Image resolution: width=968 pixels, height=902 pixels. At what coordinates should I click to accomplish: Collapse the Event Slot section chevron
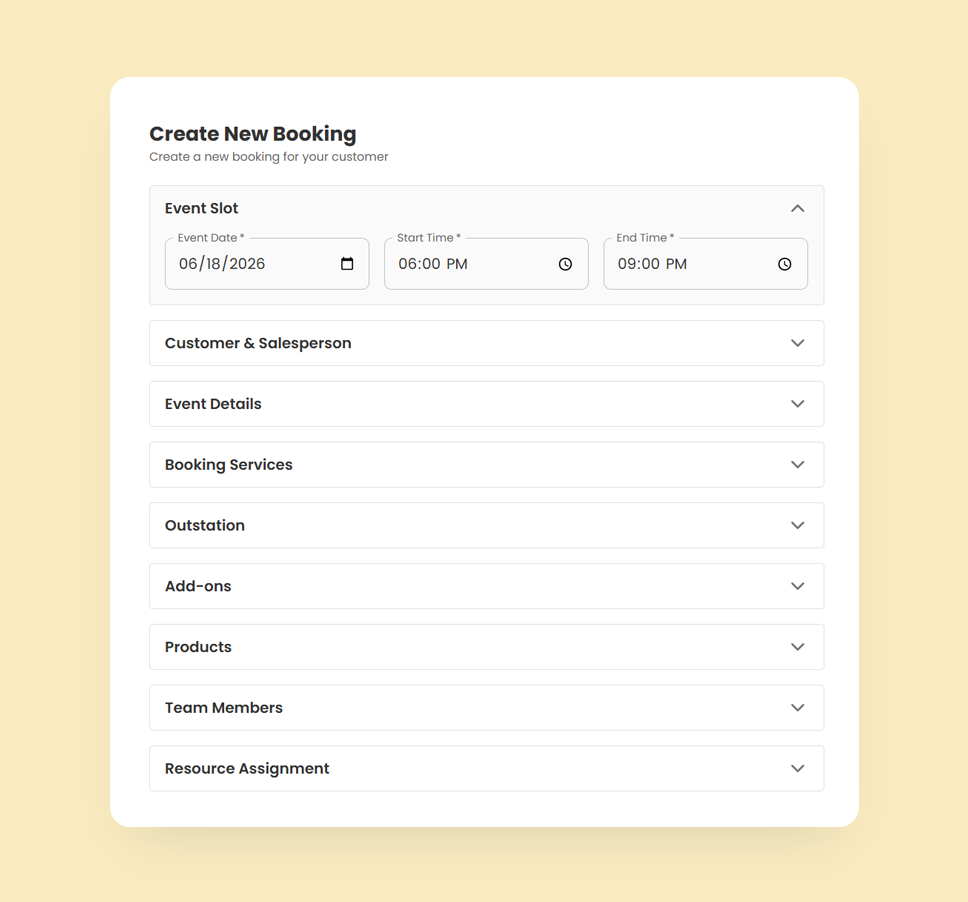click(798, 208)
